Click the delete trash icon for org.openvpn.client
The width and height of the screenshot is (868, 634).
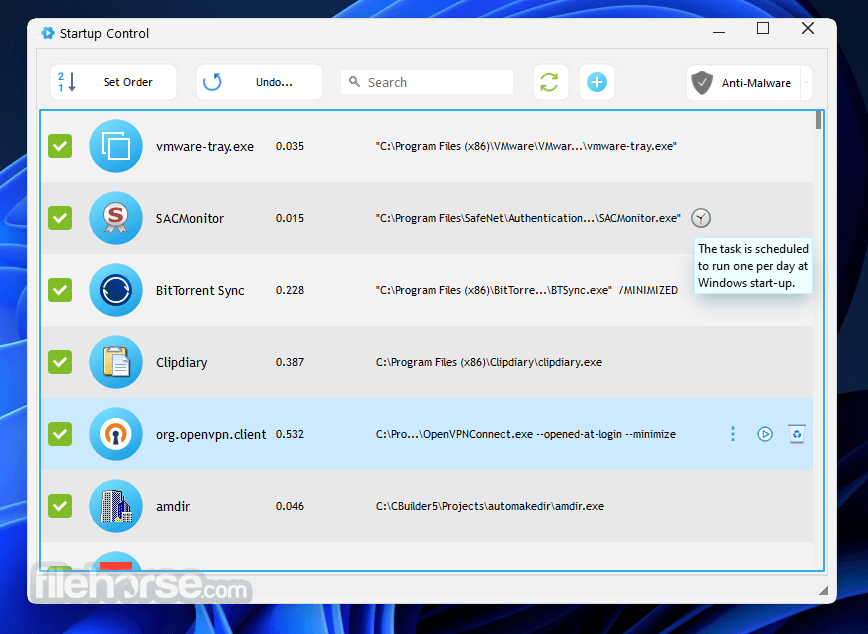(x=797, y=434)
